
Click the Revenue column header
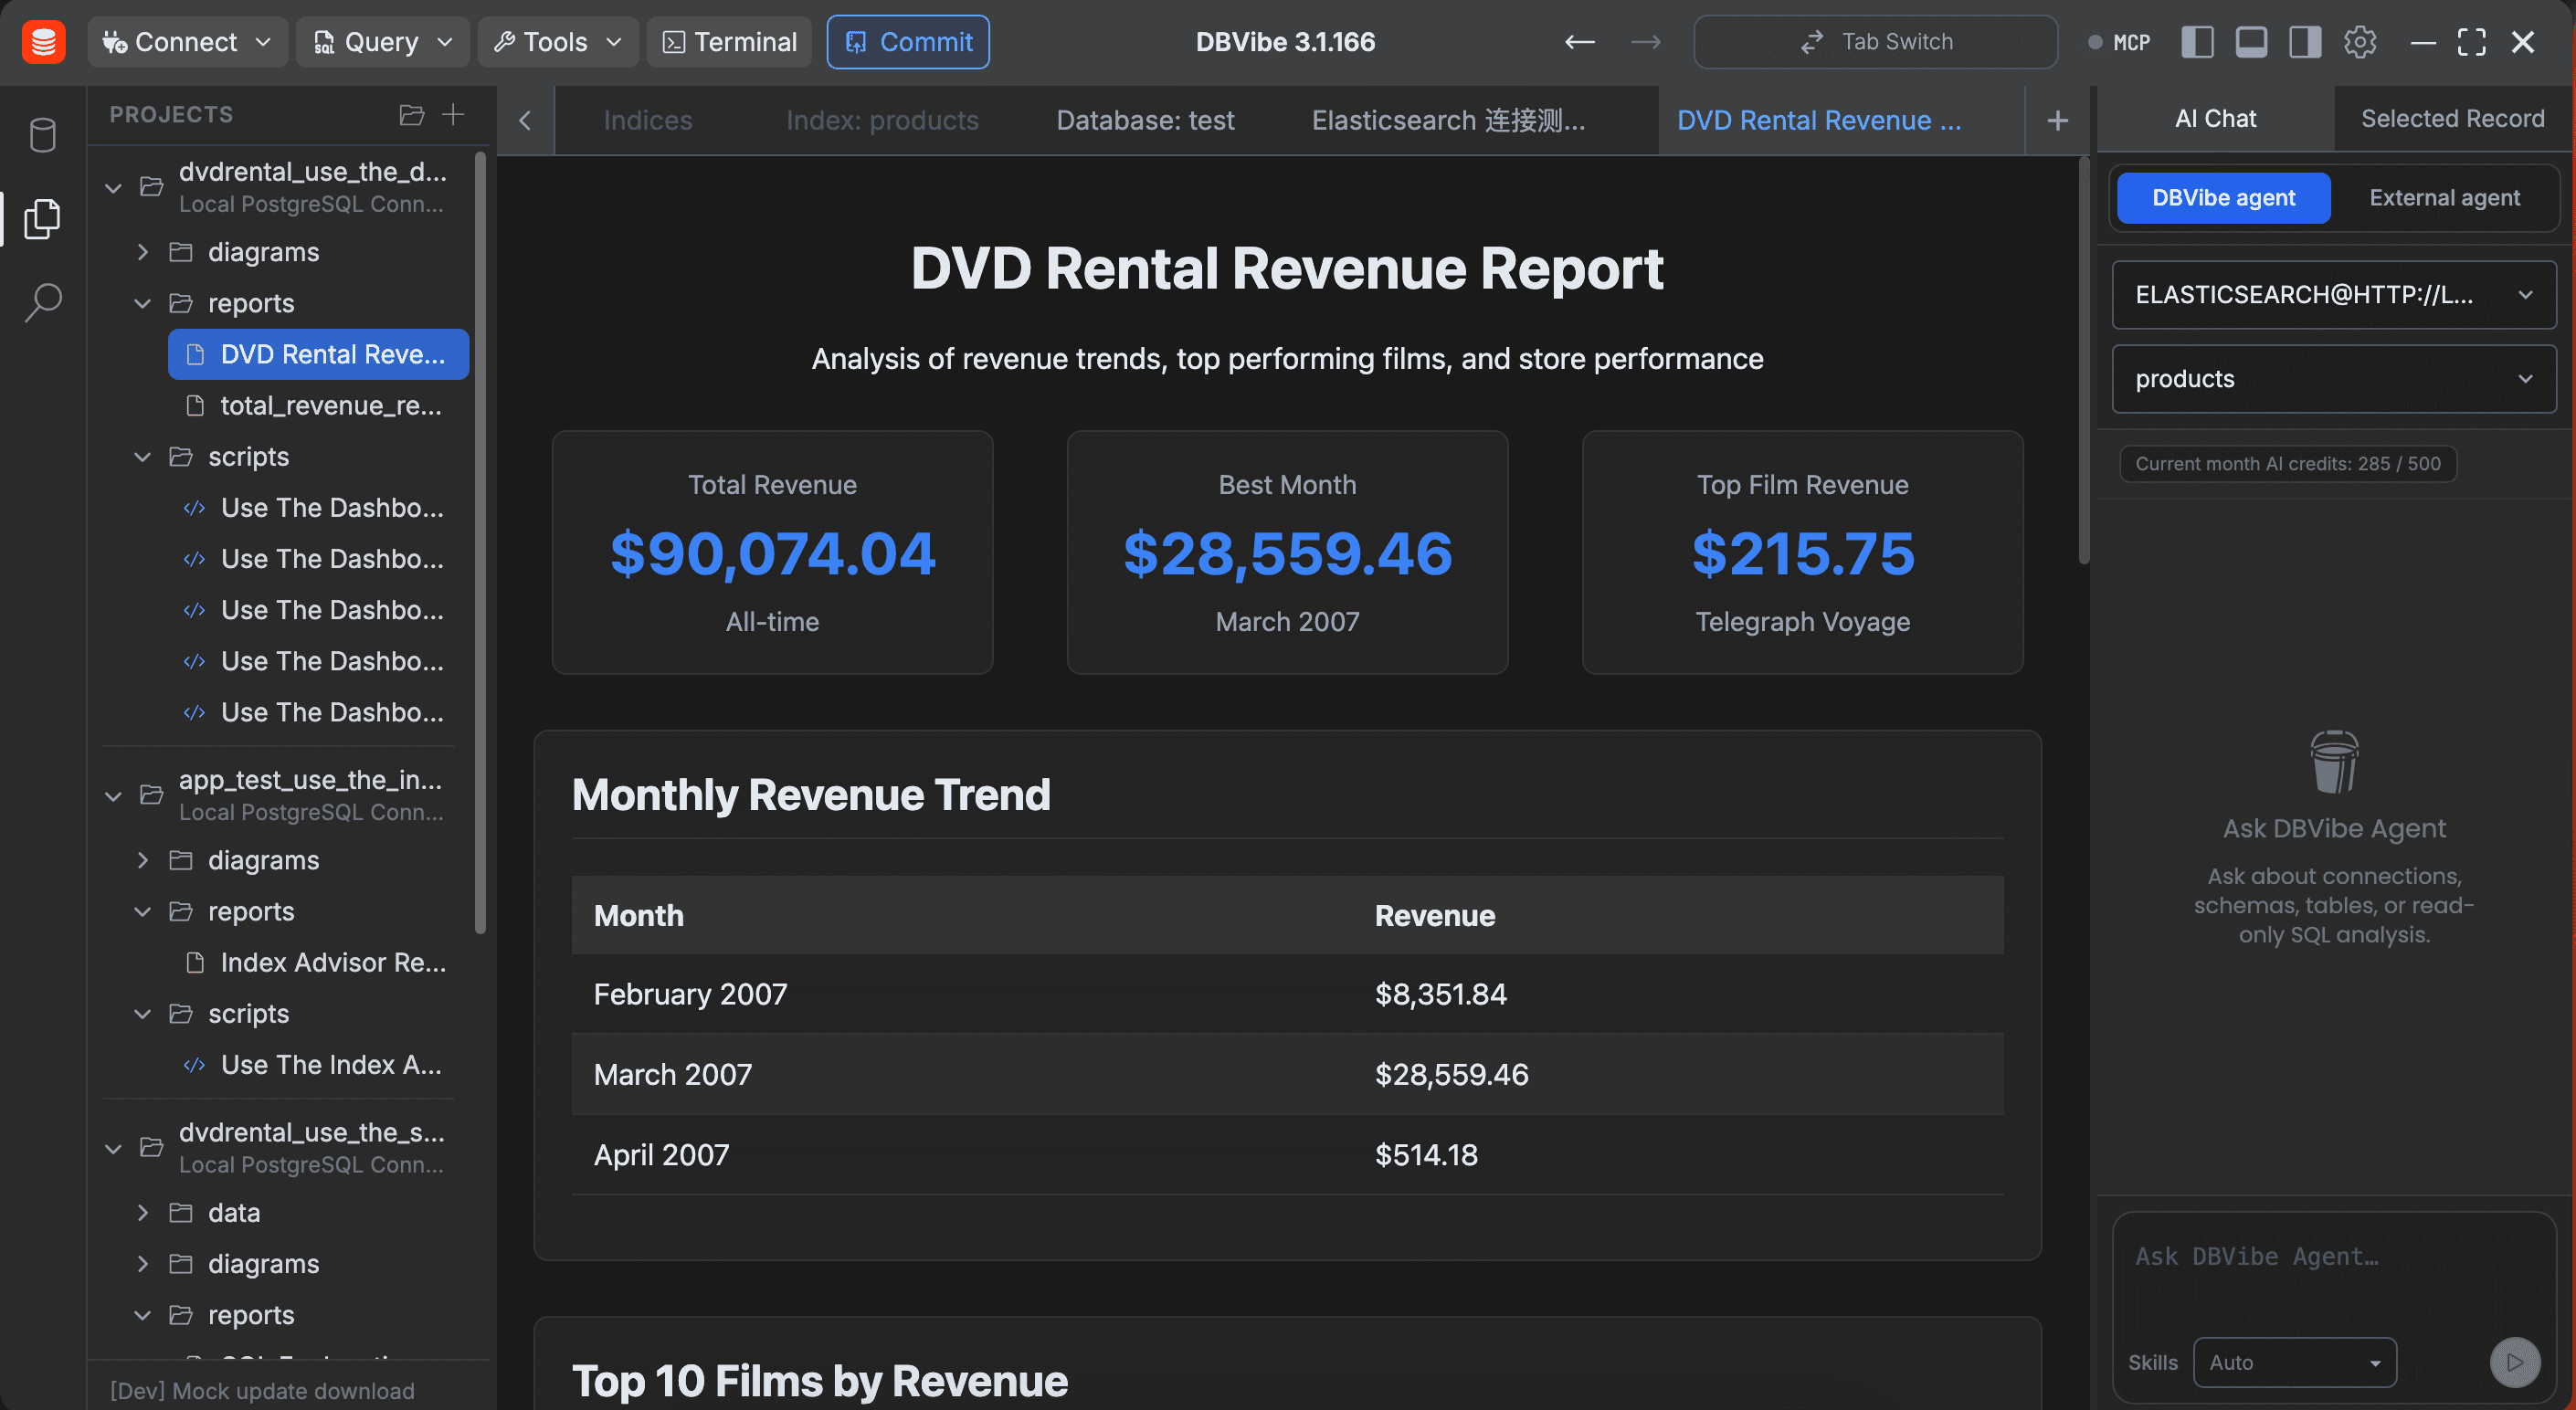click(x=1435, y=916)
